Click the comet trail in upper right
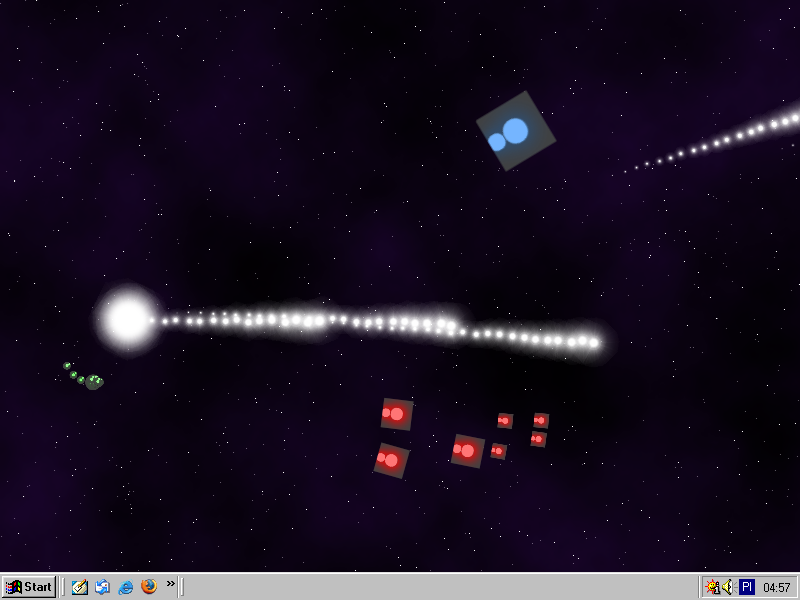This screenshot has width=800, height=600. click(740, 134)
